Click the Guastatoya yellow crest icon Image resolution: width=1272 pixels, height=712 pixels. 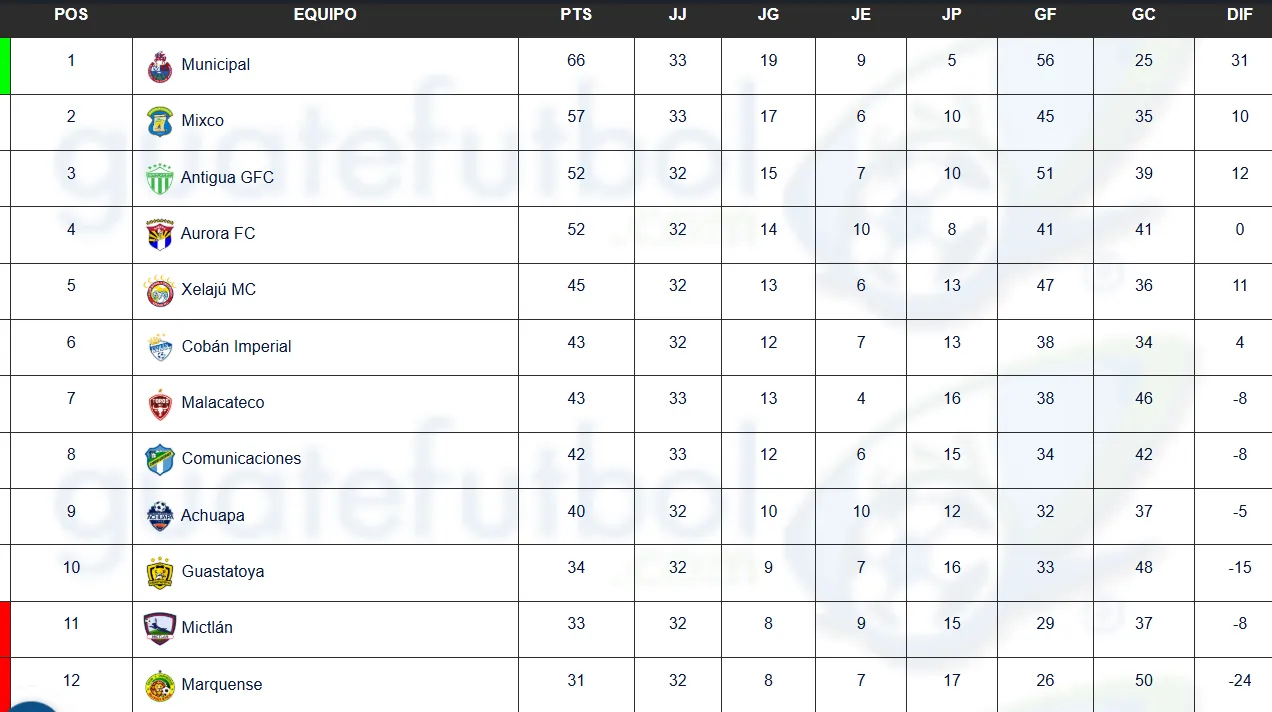coord(160,572)
